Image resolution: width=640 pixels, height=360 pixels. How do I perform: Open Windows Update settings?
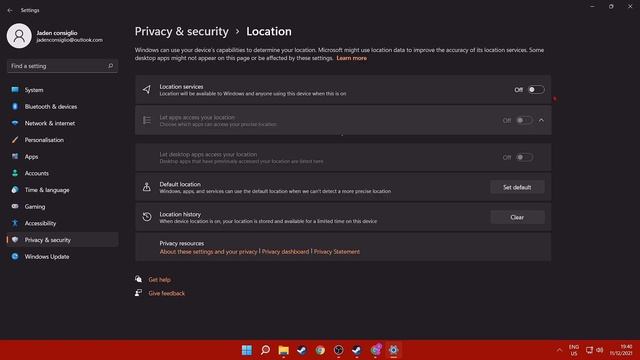point(62,256)
